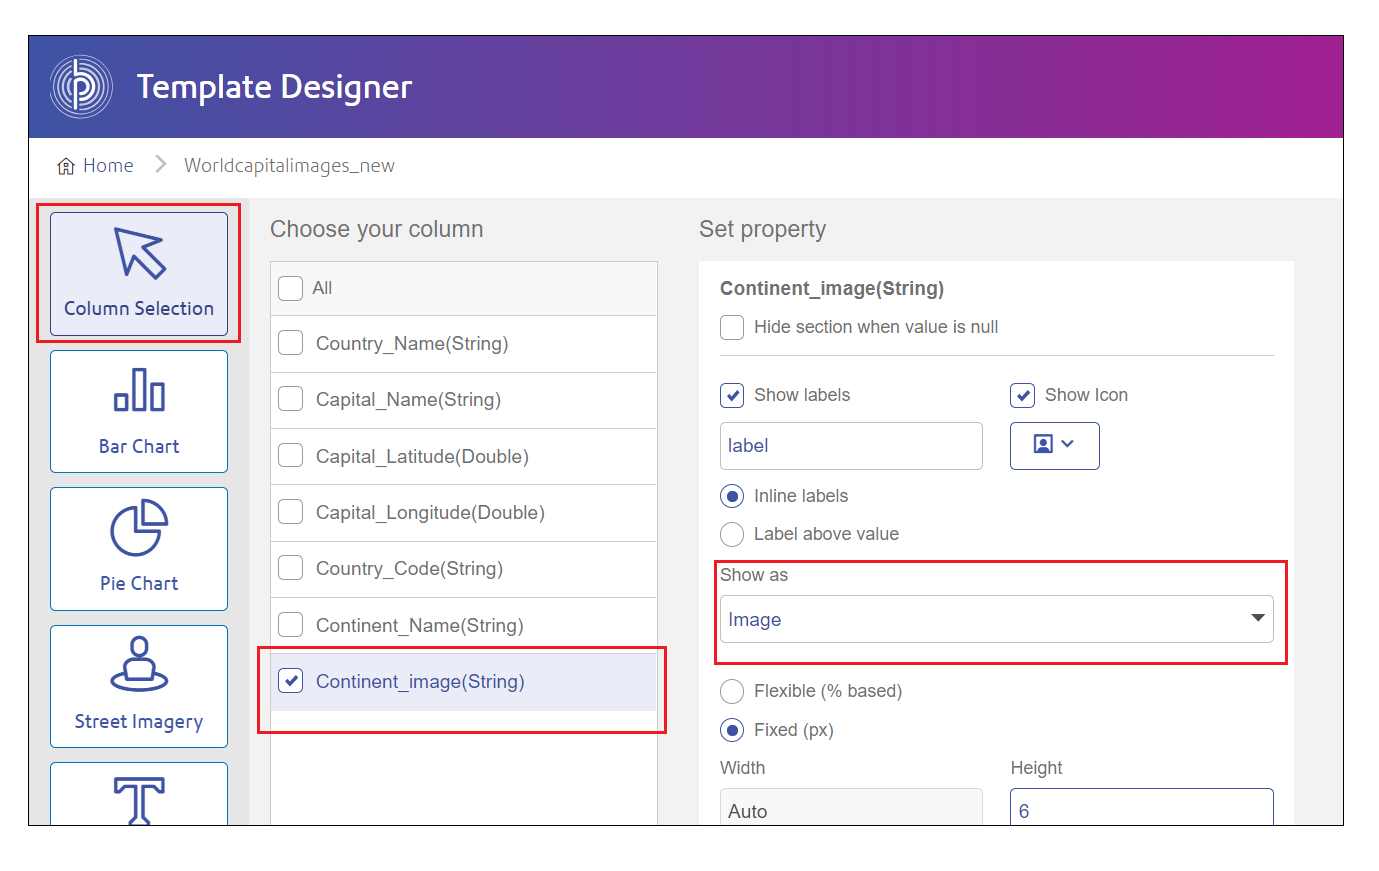The width and height of the screenshot is (1379, 871).
Task: Open the label icon picker
Action: [1054, 445]
